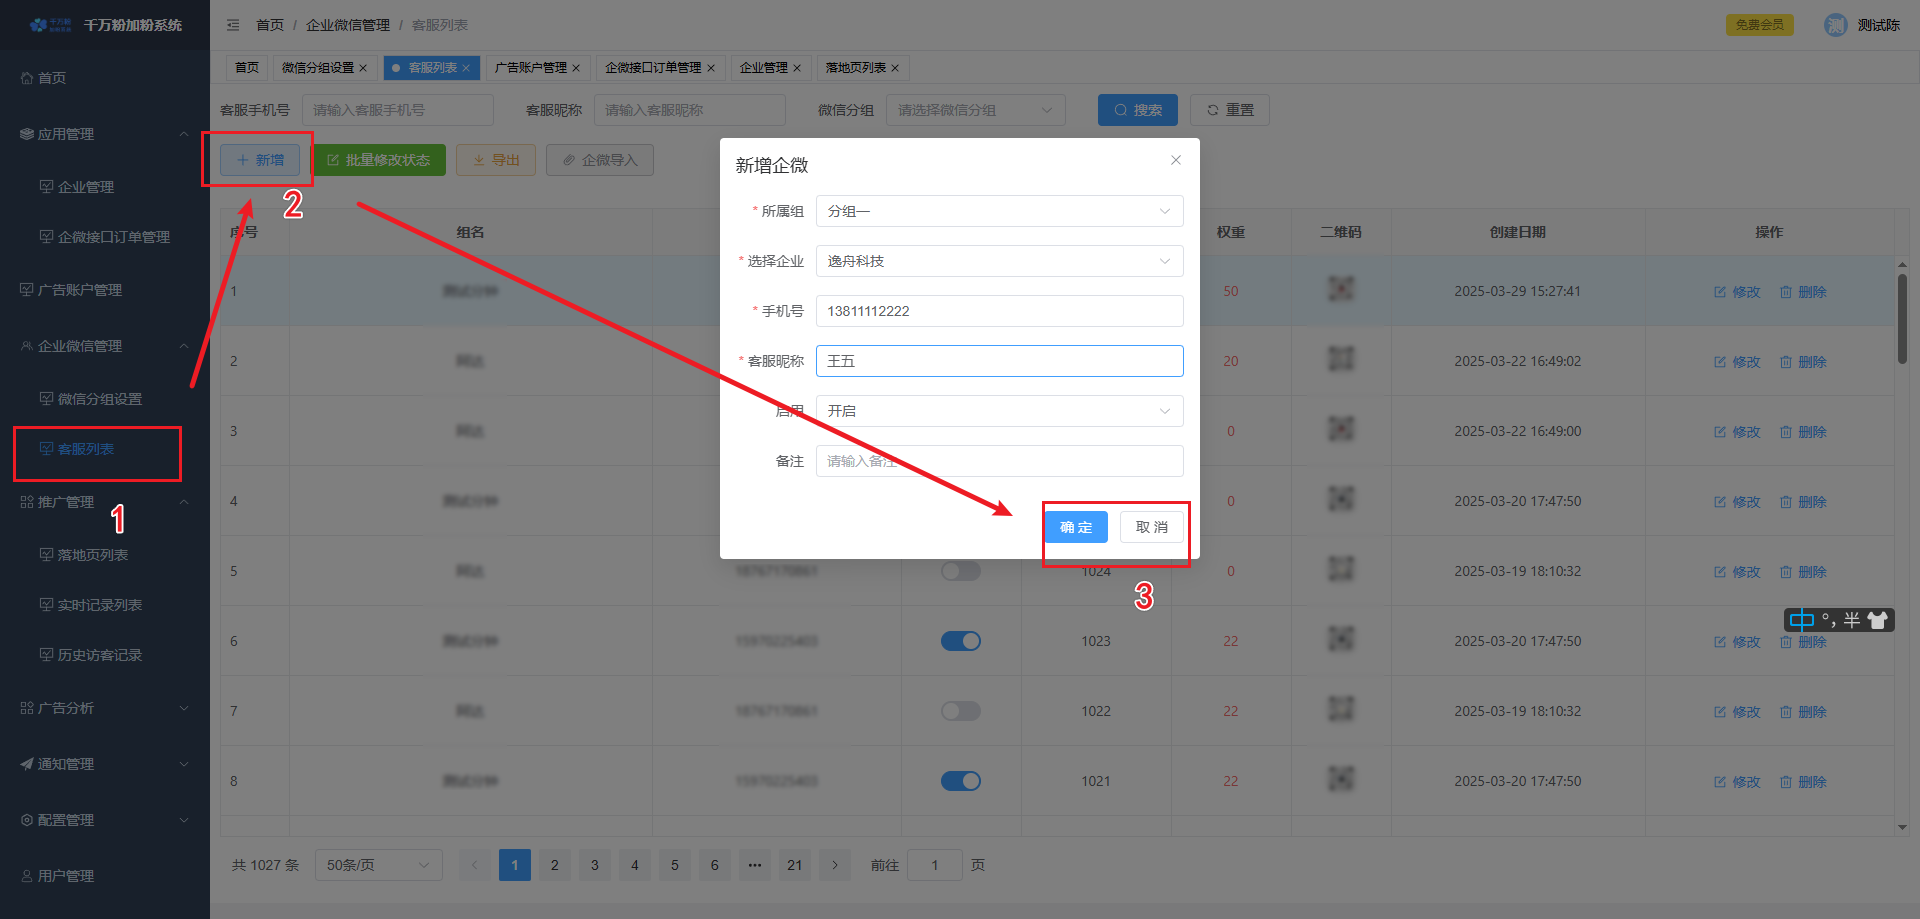Click the 修改 edit icon in row 4

tap(1720, 502)
